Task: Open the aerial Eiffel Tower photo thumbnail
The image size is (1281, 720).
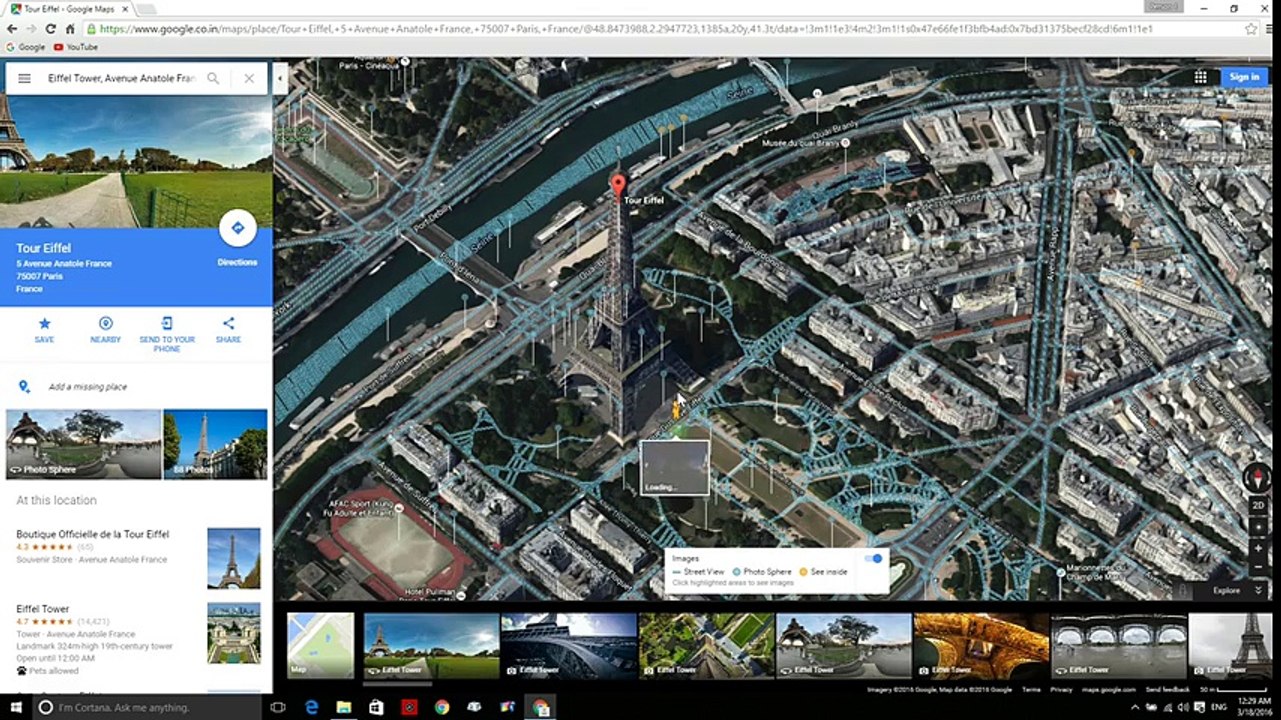Action: pyautogui.click(x=706, y=645)
